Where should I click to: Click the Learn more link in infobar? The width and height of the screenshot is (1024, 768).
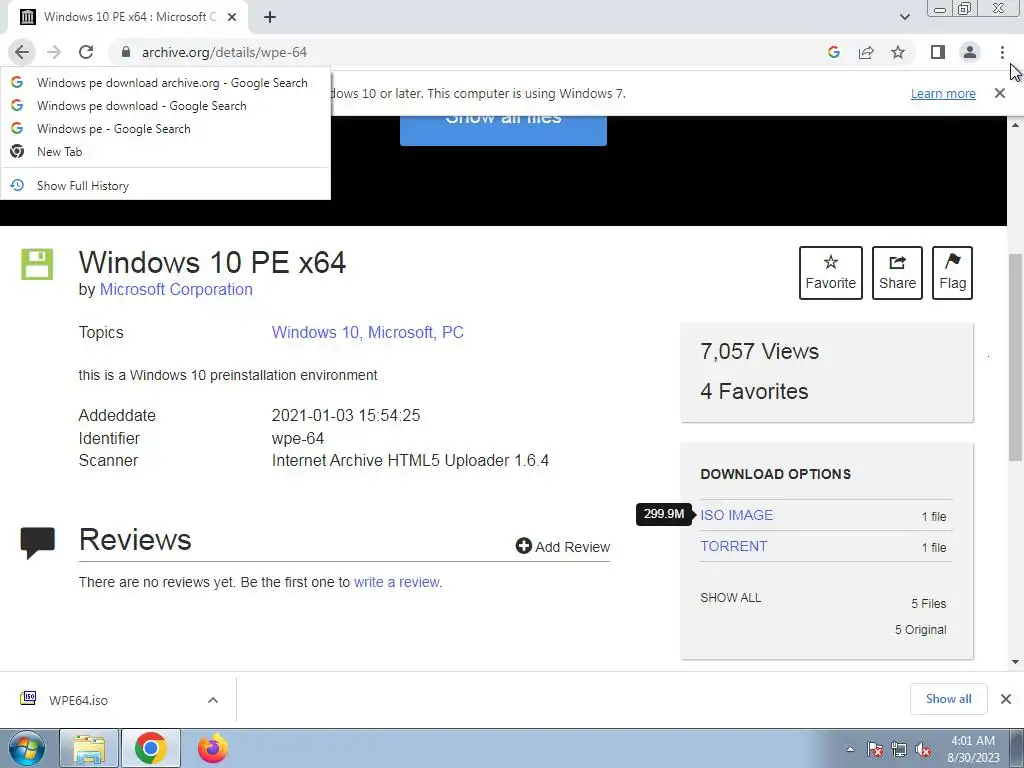(x=943, y=93)
